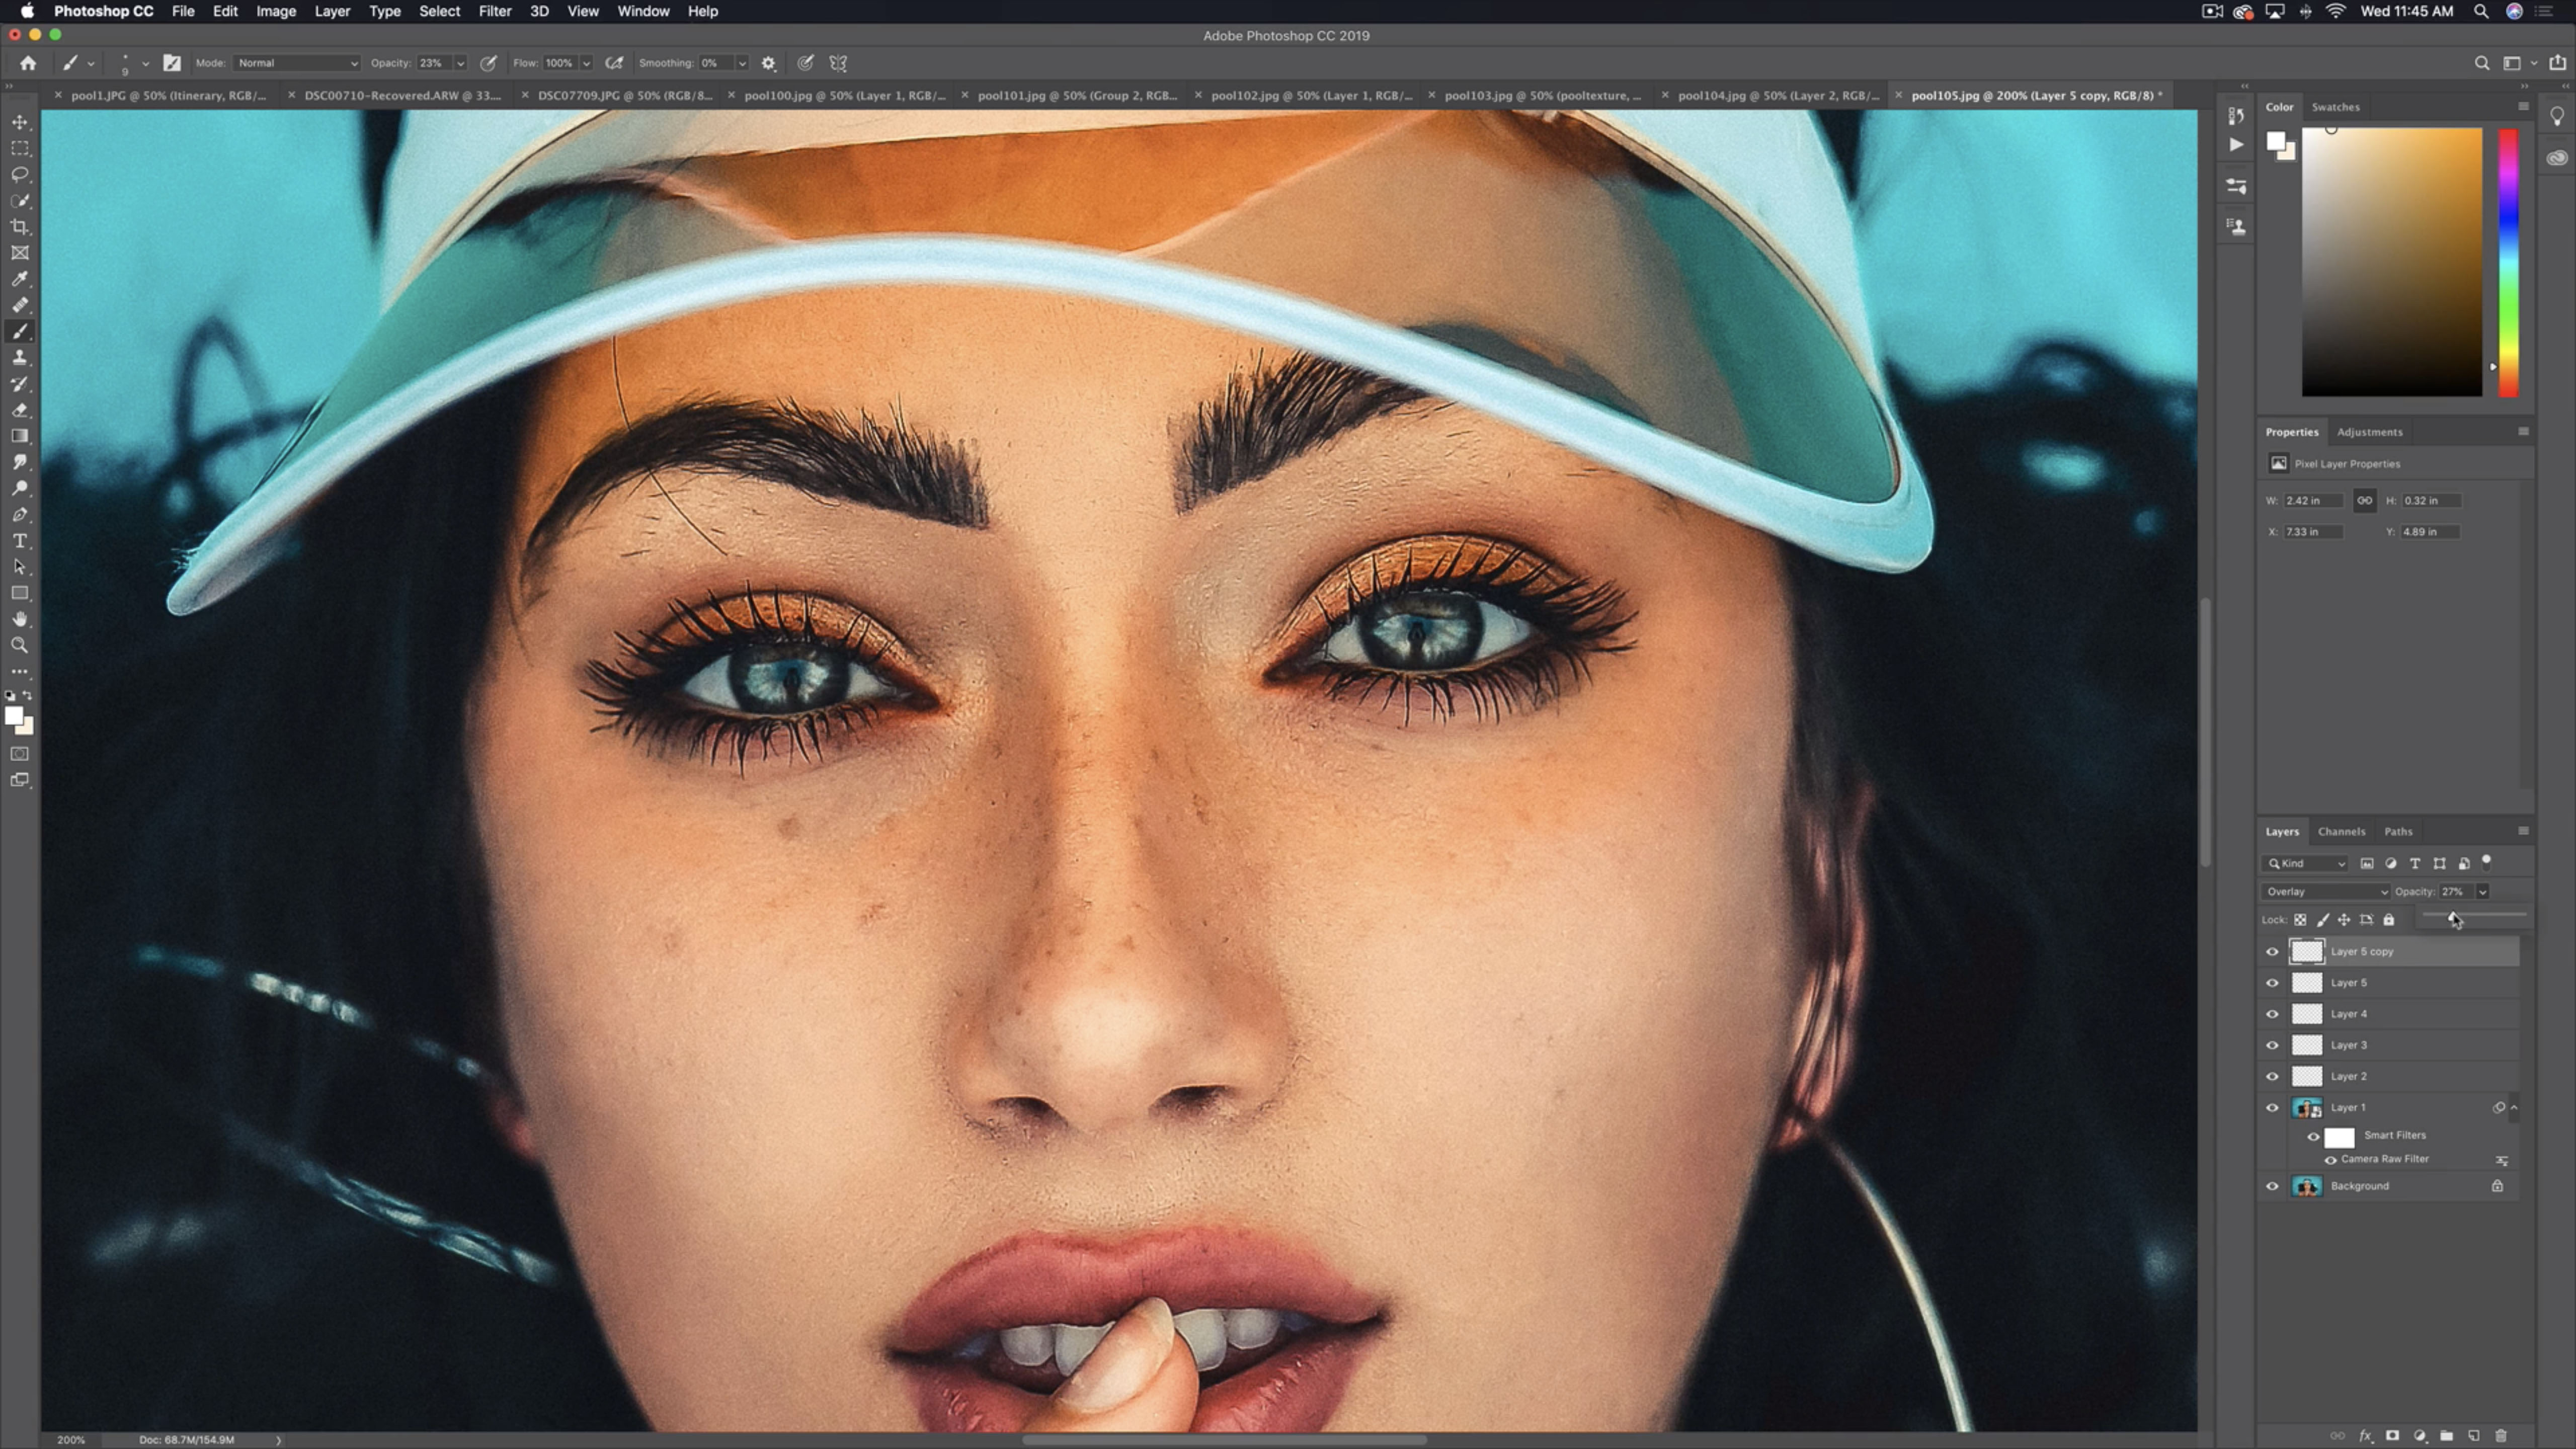Screen dimensions: 2576x1449
Task: Select the Eraser tool
Action: [x=20, y=410]
